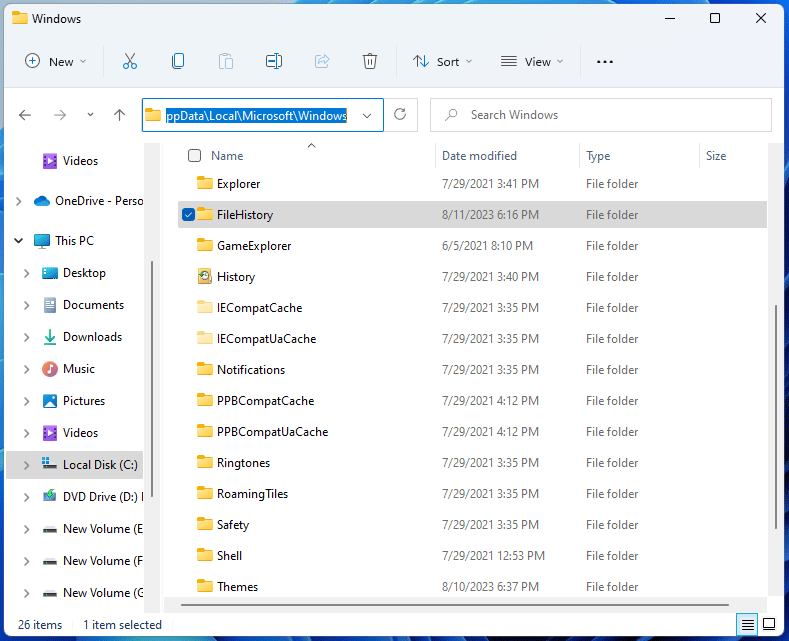Click the Paste clipboard icon

[226, 61]
